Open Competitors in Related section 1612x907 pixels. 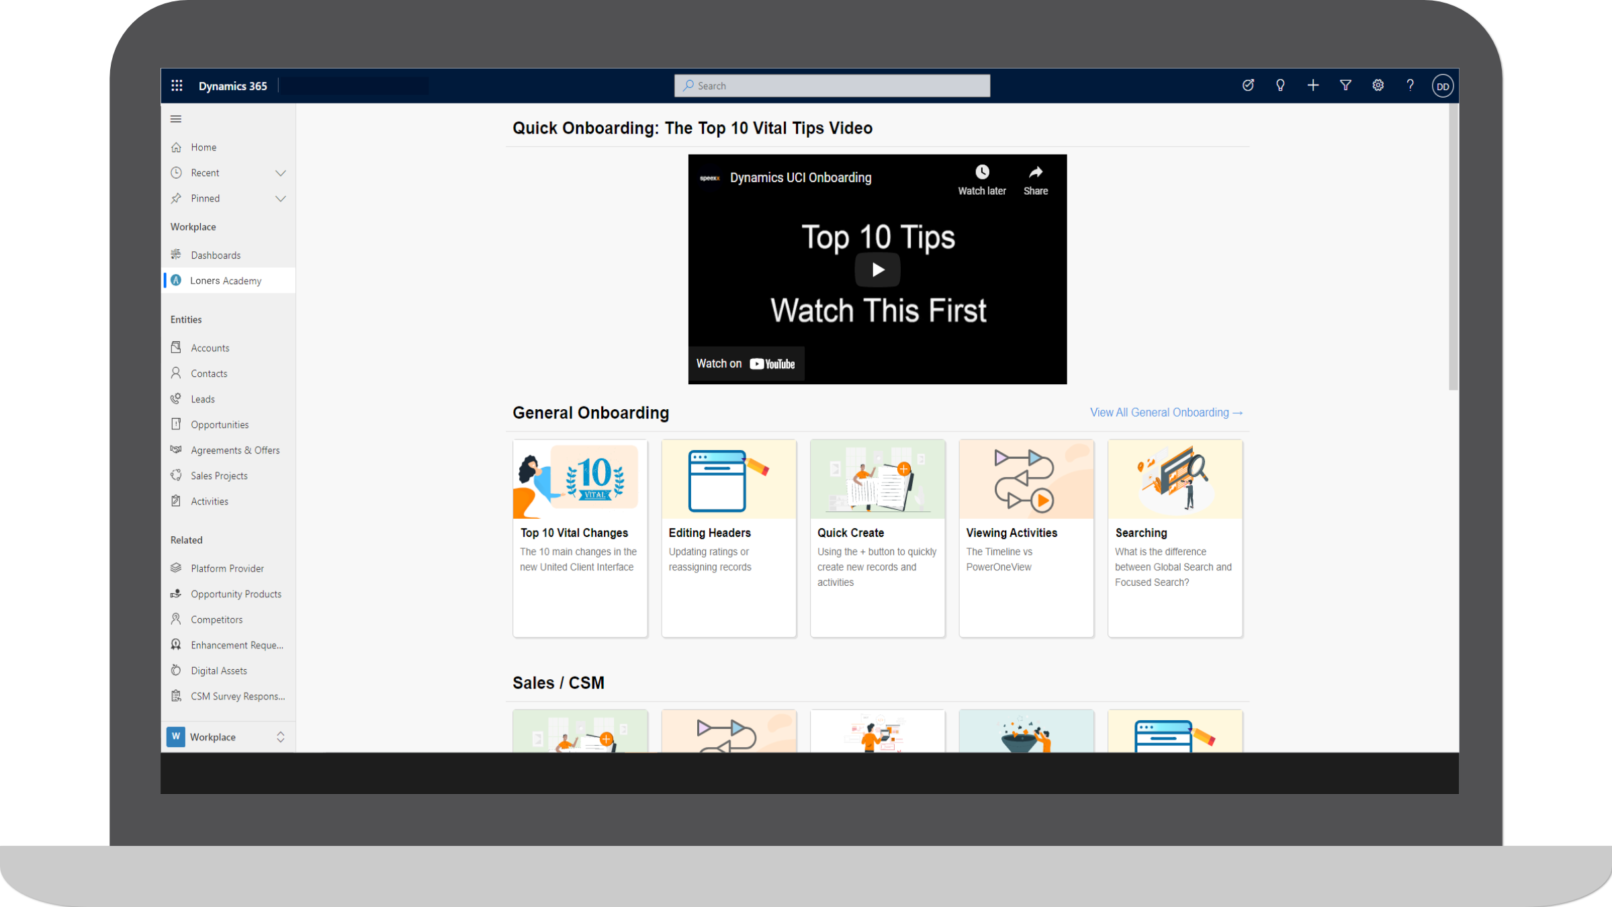(x=216, y=620)
